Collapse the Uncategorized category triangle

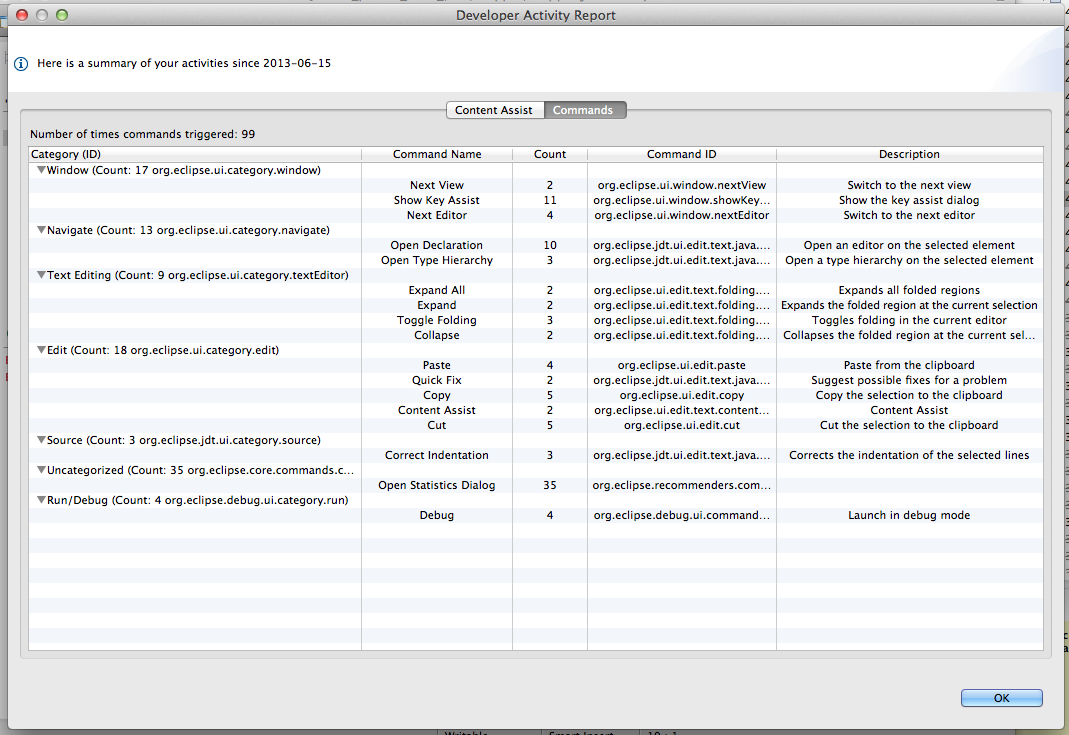tap(41, 470)
